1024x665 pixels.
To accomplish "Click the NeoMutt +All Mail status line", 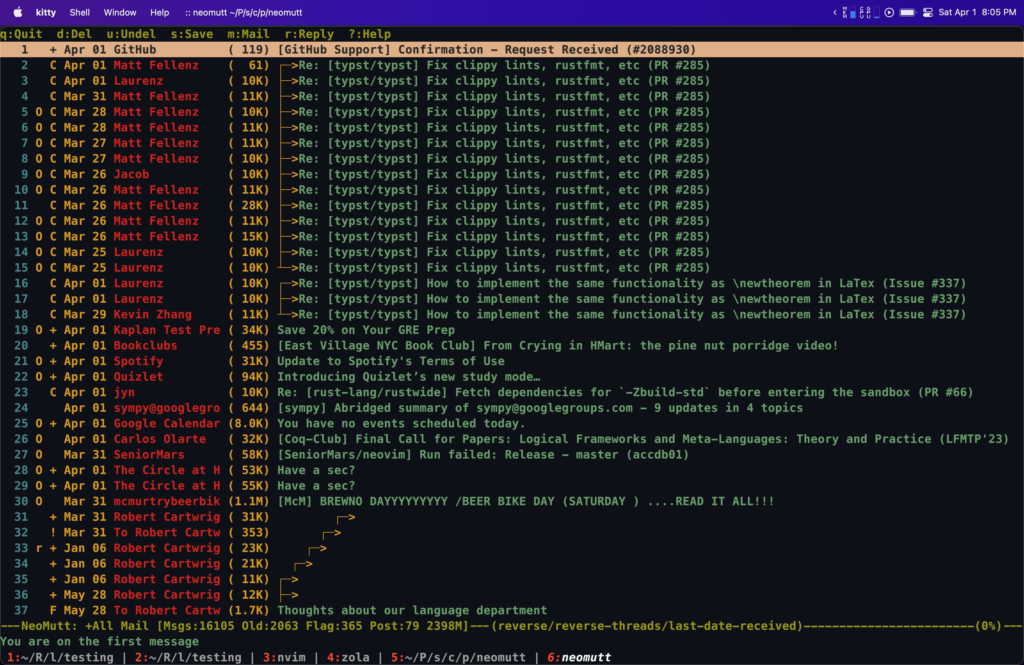I will [512, 626].
